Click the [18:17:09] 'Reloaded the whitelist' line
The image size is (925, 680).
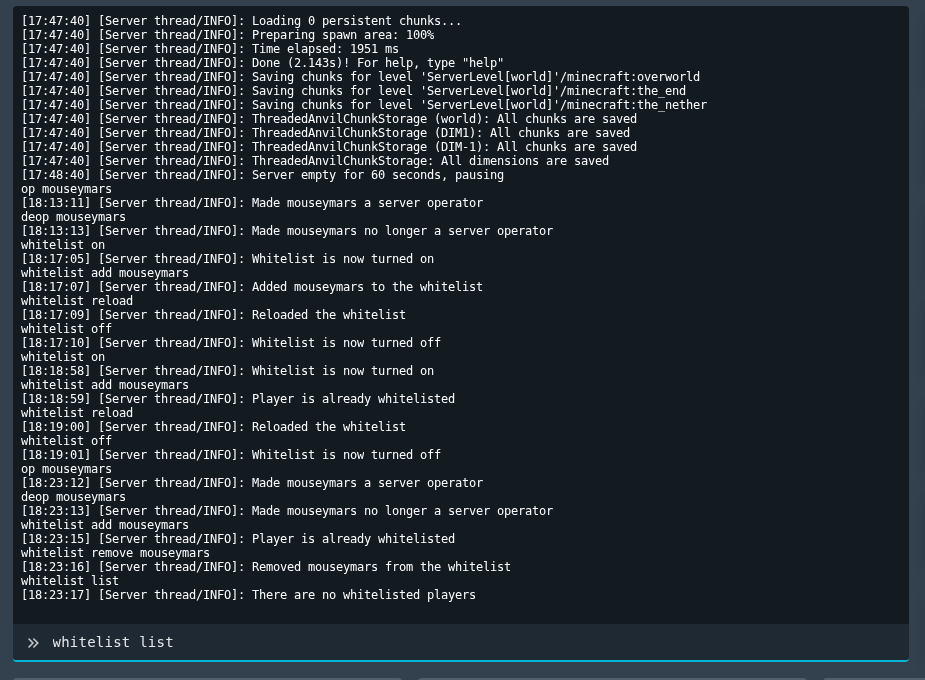click(x=214, y=315)
